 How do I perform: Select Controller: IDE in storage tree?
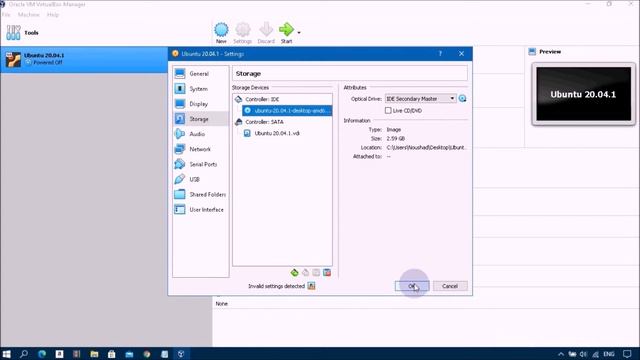262,100
